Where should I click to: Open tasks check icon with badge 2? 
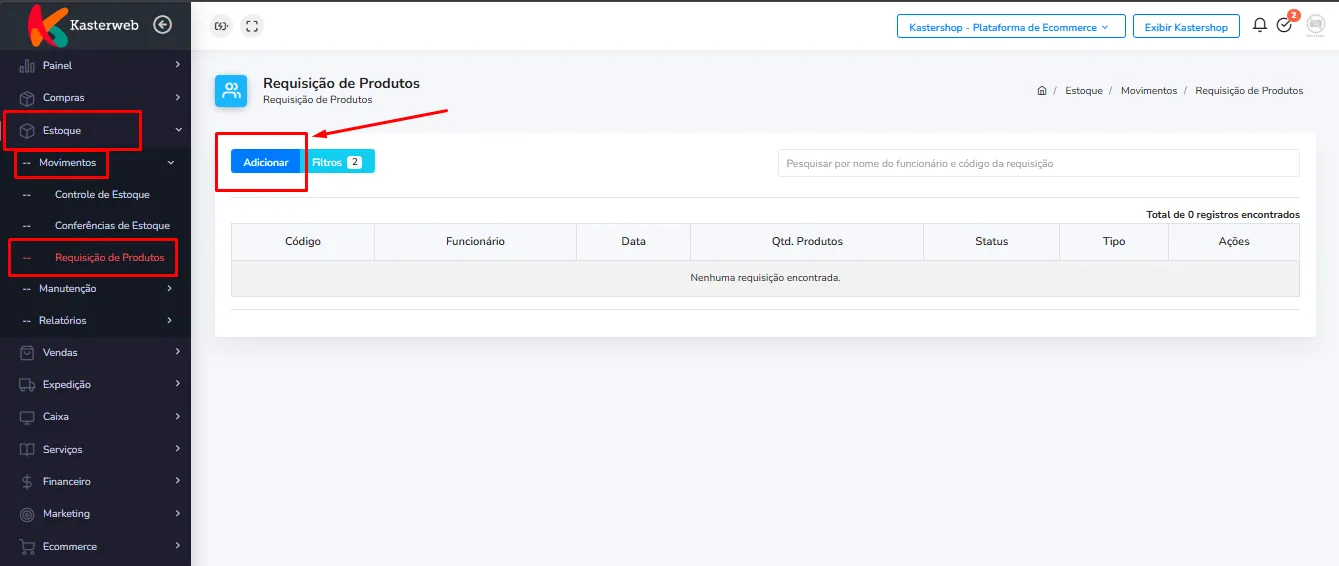(x=1285, y=25)
